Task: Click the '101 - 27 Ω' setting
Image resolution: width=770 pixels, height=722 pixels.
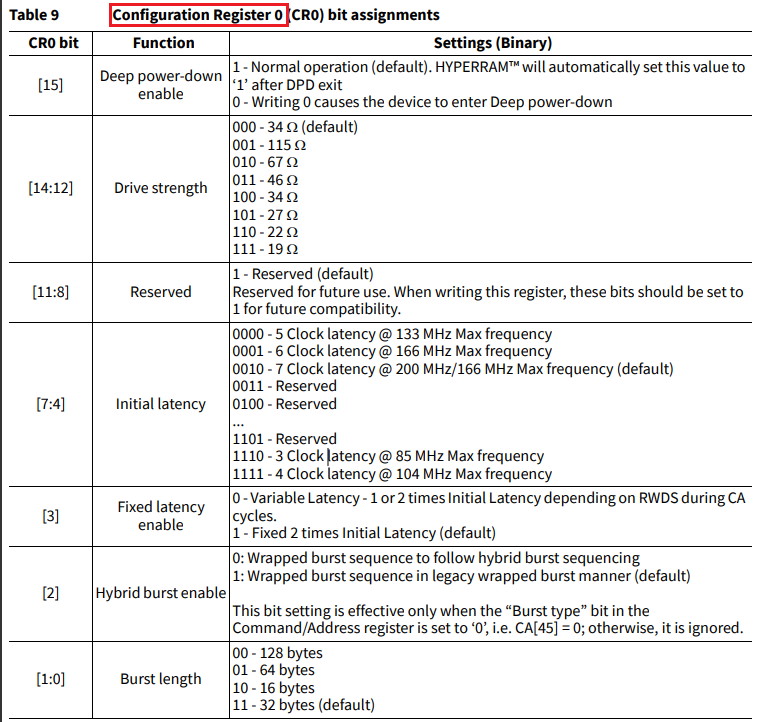Action: coord(265,215)
